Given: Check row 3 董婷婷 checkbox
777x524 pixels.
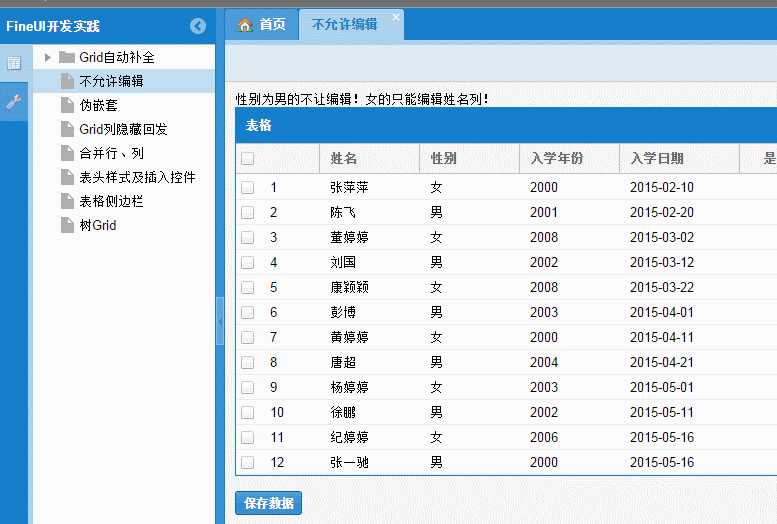Looking at the screenshot, I should (x=247, y=237).
